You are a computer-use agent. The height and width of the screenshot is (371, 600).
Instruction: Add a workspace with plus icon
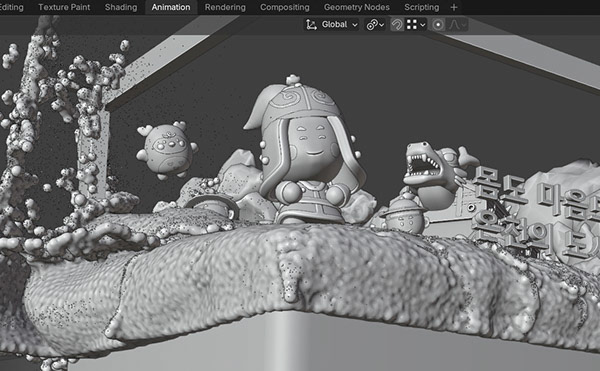(454, 7)
